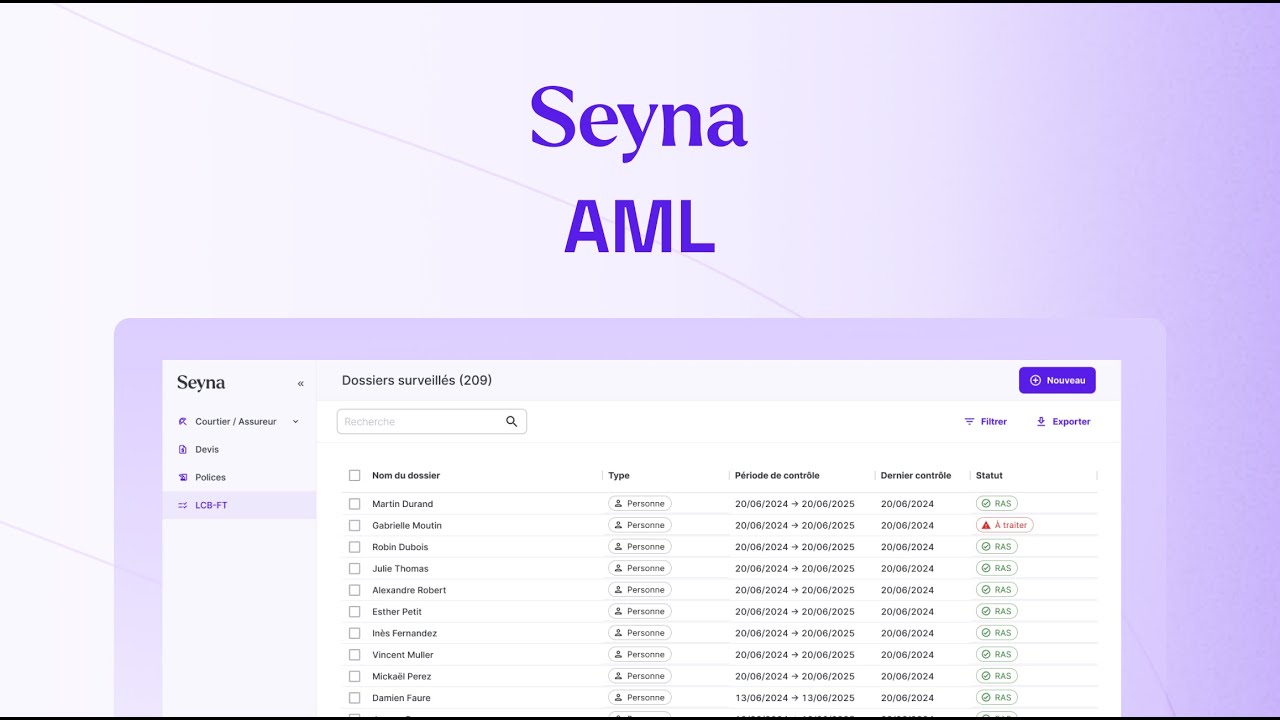Open the Vincent Muller dossier
1280x720 pixels.
[403, 655]
